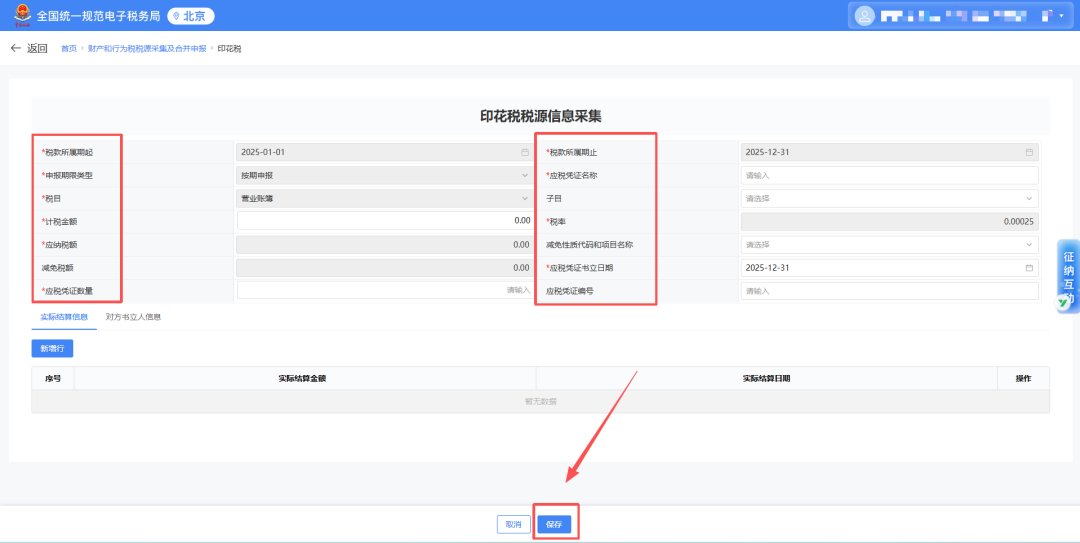Open calendar icon for 应税凭证书立日期

coord(1029,268)
